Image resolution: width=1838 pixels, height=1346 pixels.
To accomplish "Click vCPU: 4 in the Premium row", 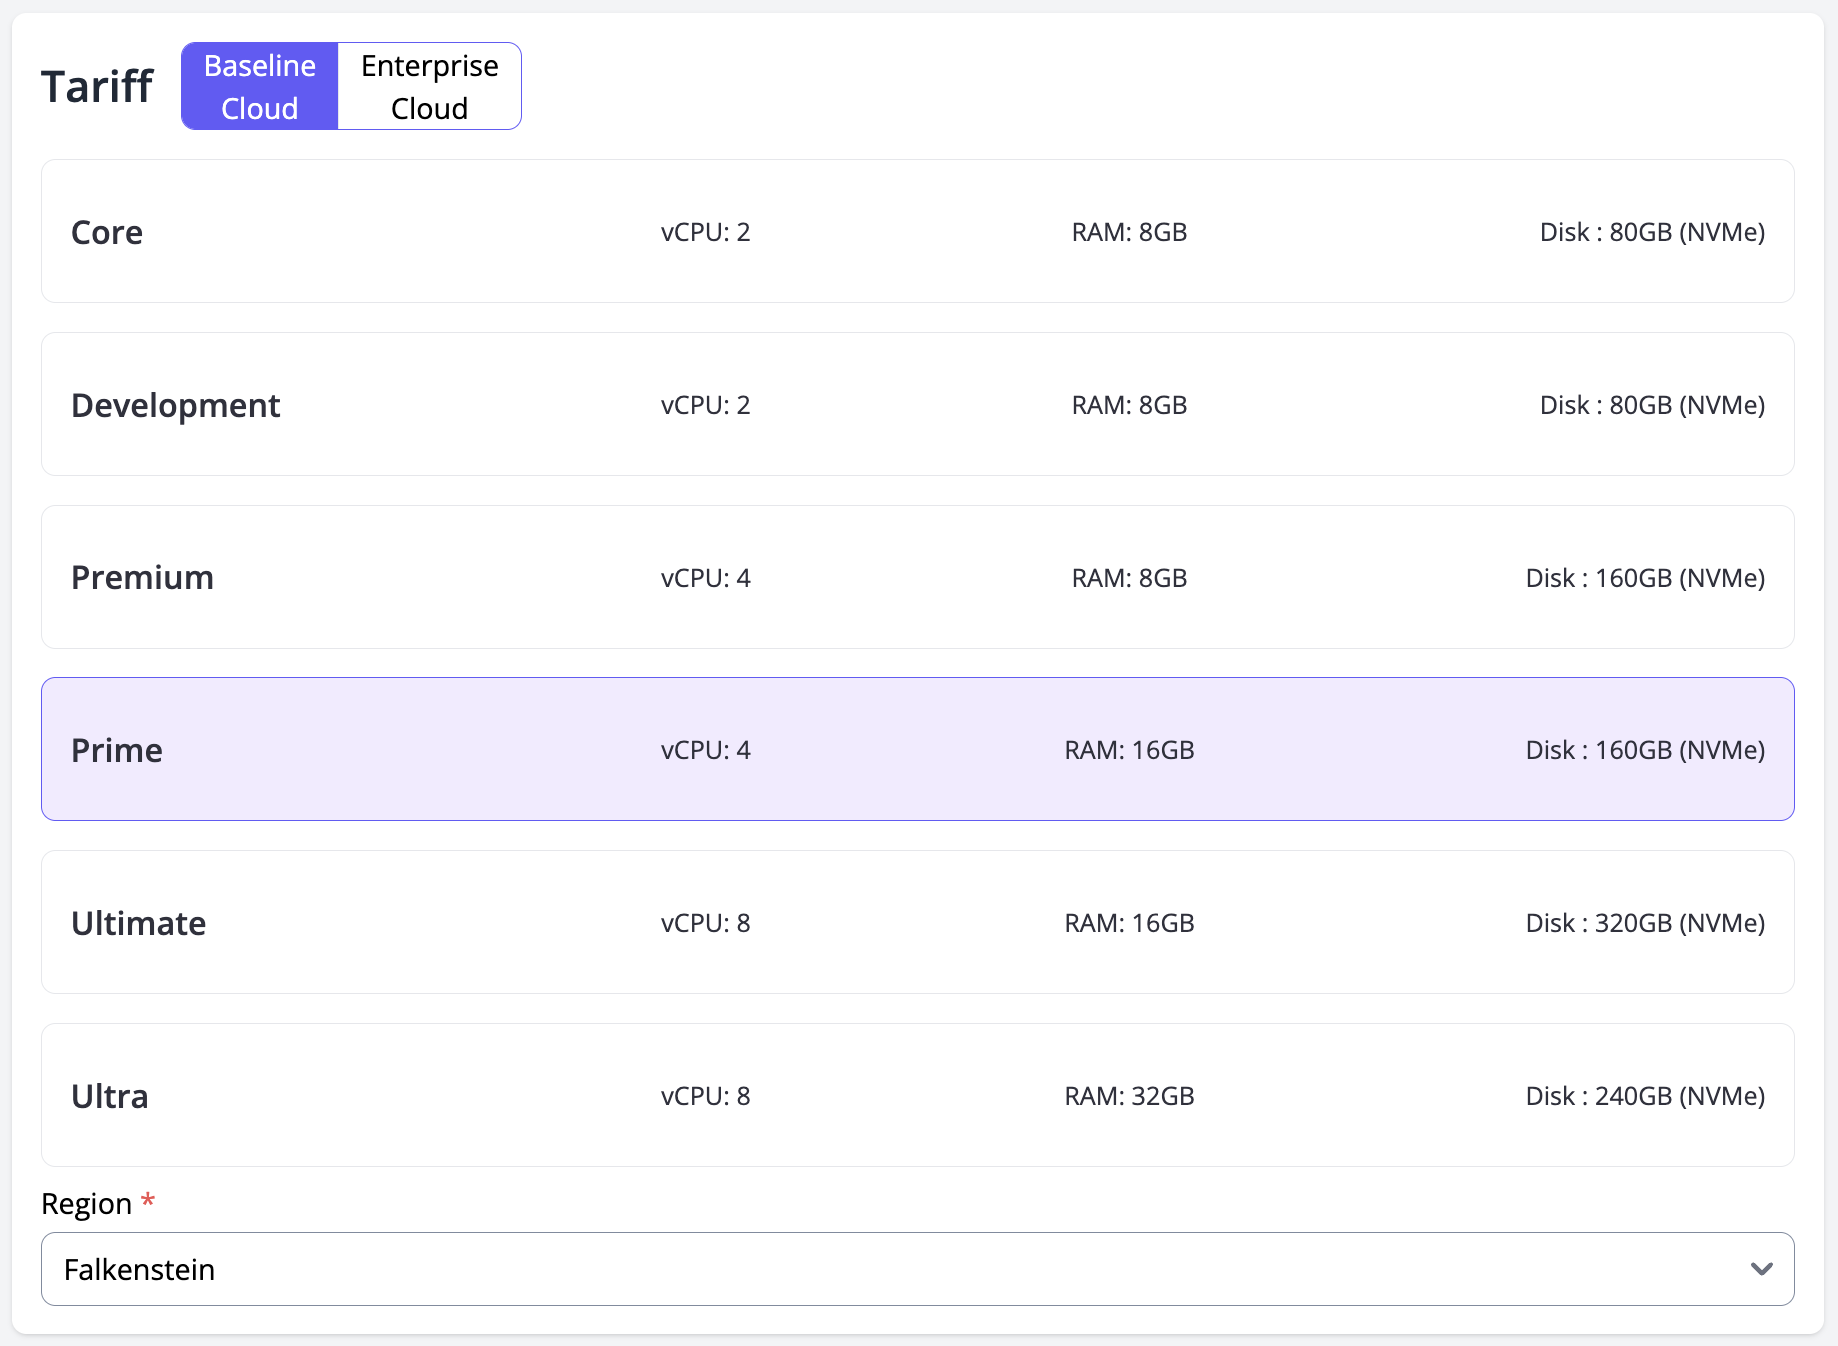I will tap(705, 578).
